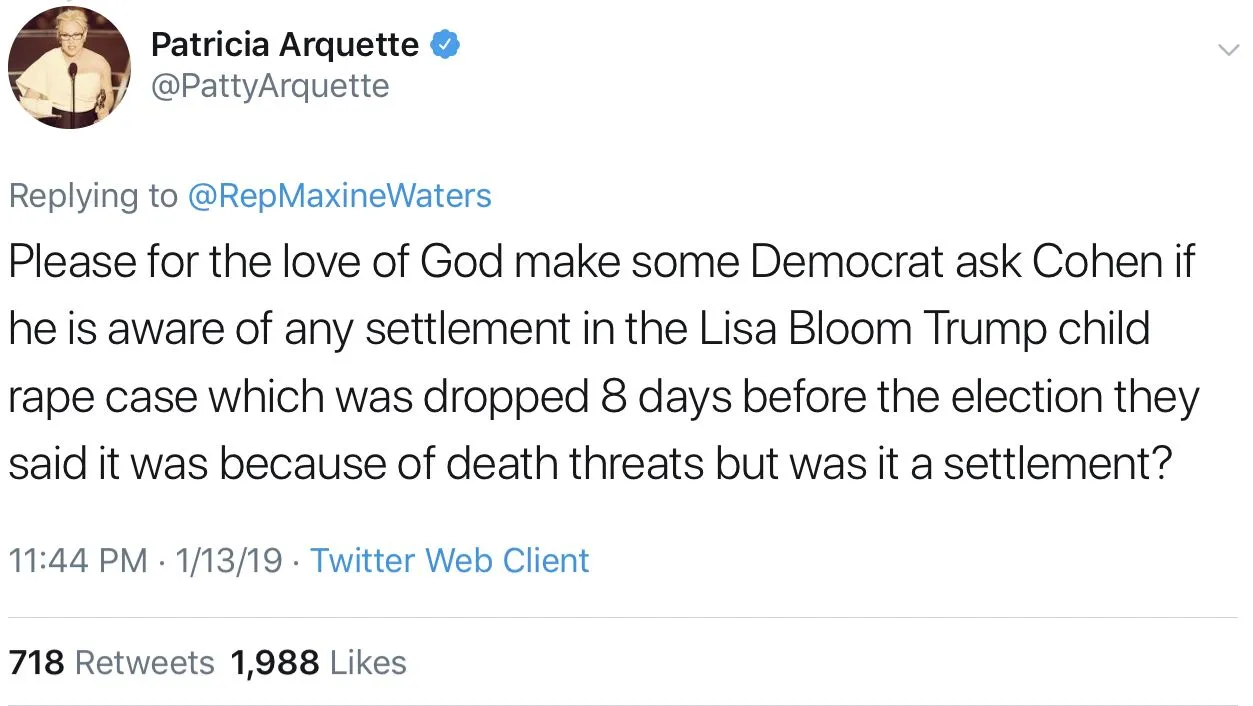1253x706 pixels.
Task: Click the blue verified badge icon
Action: point(445,44)
